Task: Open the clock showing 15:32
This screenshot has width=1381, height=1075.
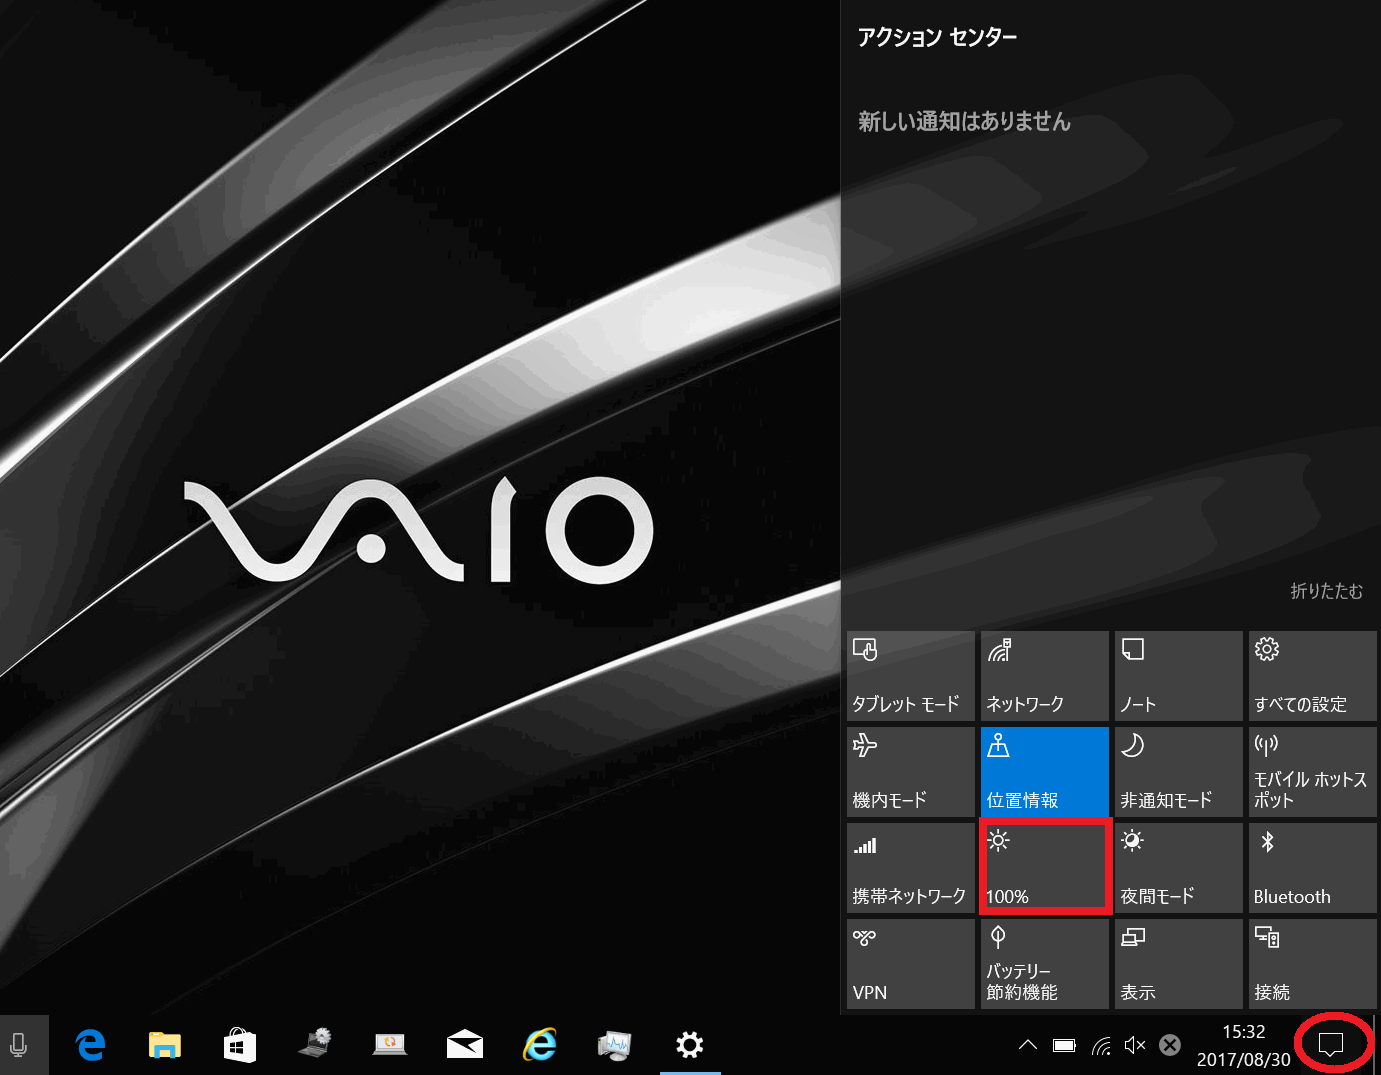Action: click(x=1244, y=1046)
